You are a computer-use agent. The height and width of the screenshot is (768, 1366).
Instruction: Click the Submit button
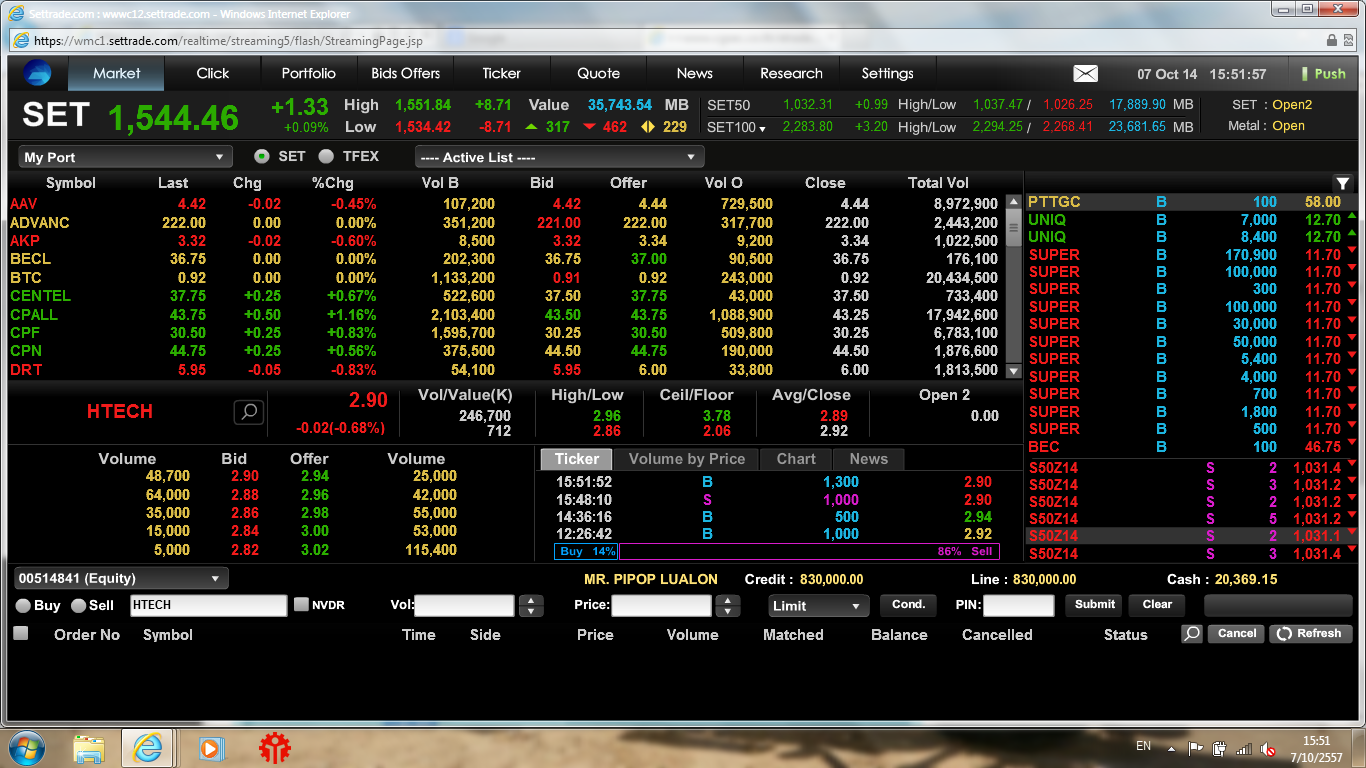click(1095, 605)
